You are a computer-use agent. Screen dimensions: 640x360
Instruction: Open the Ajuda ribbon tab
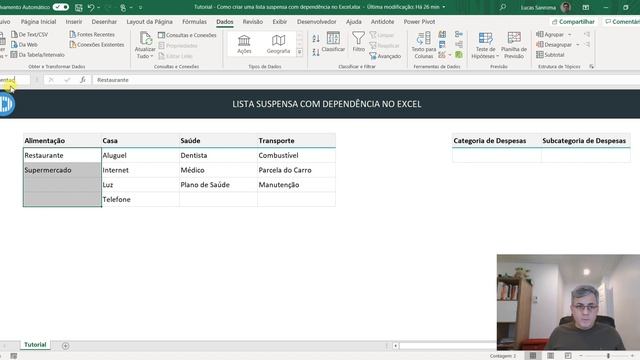pyautogui.click(x=353, y=22)
